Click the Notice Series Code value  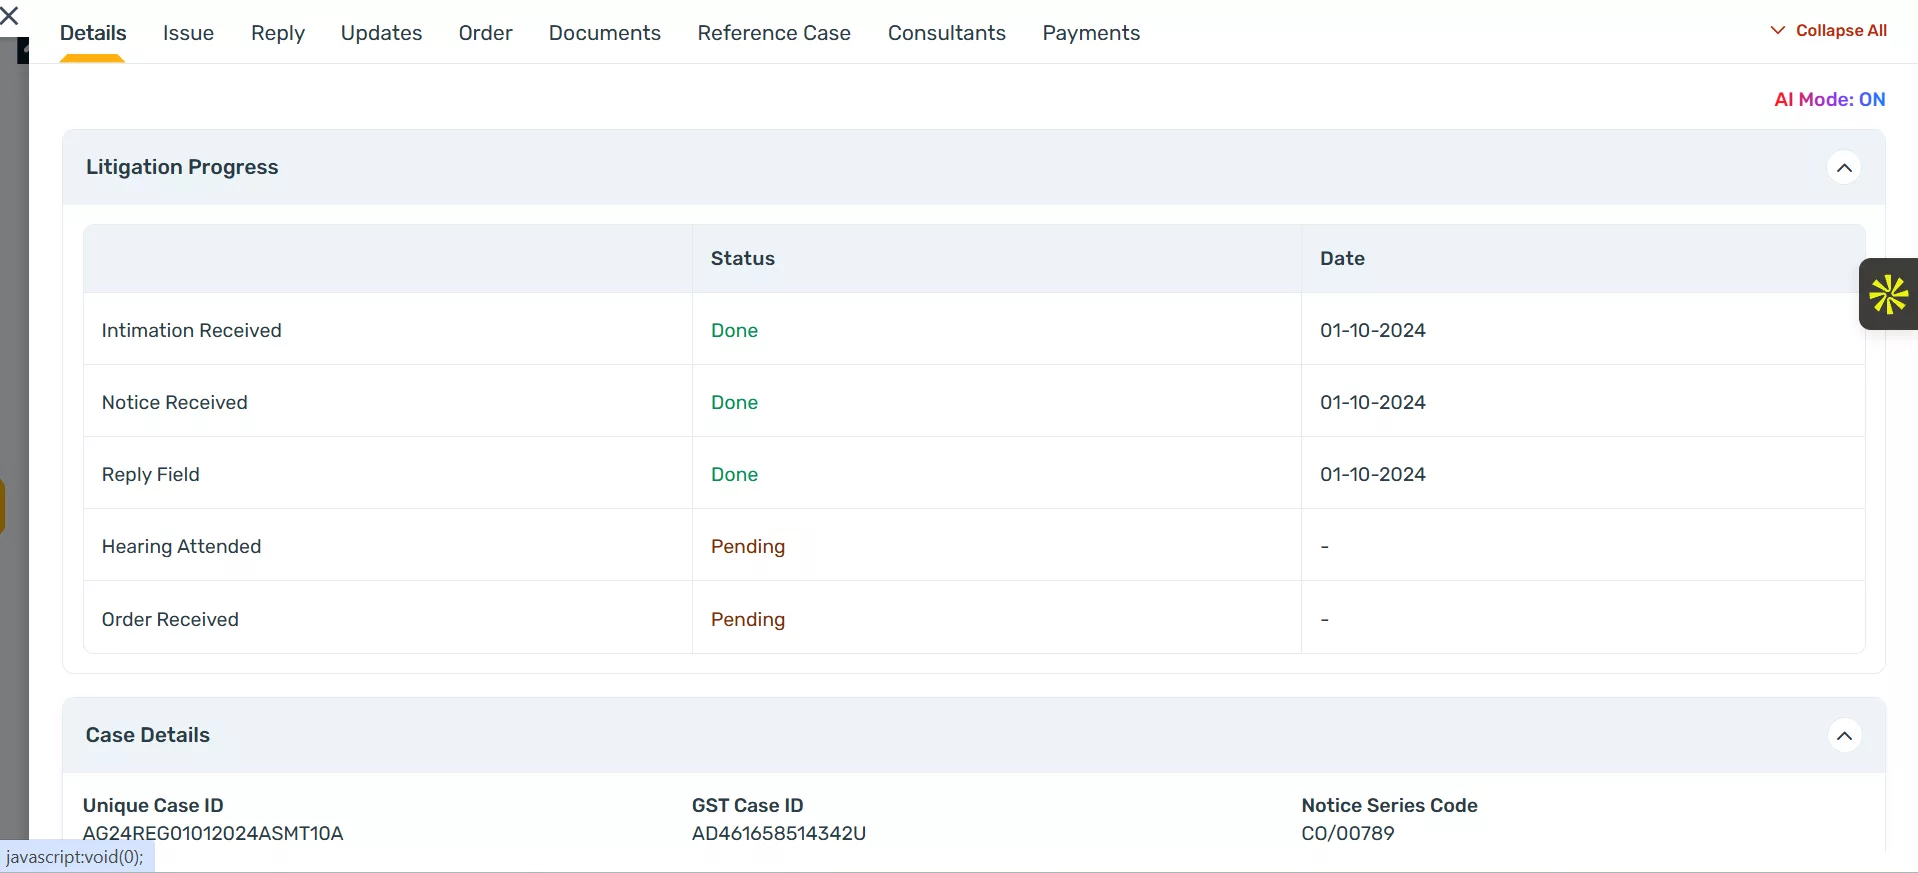click(1347, 833)
